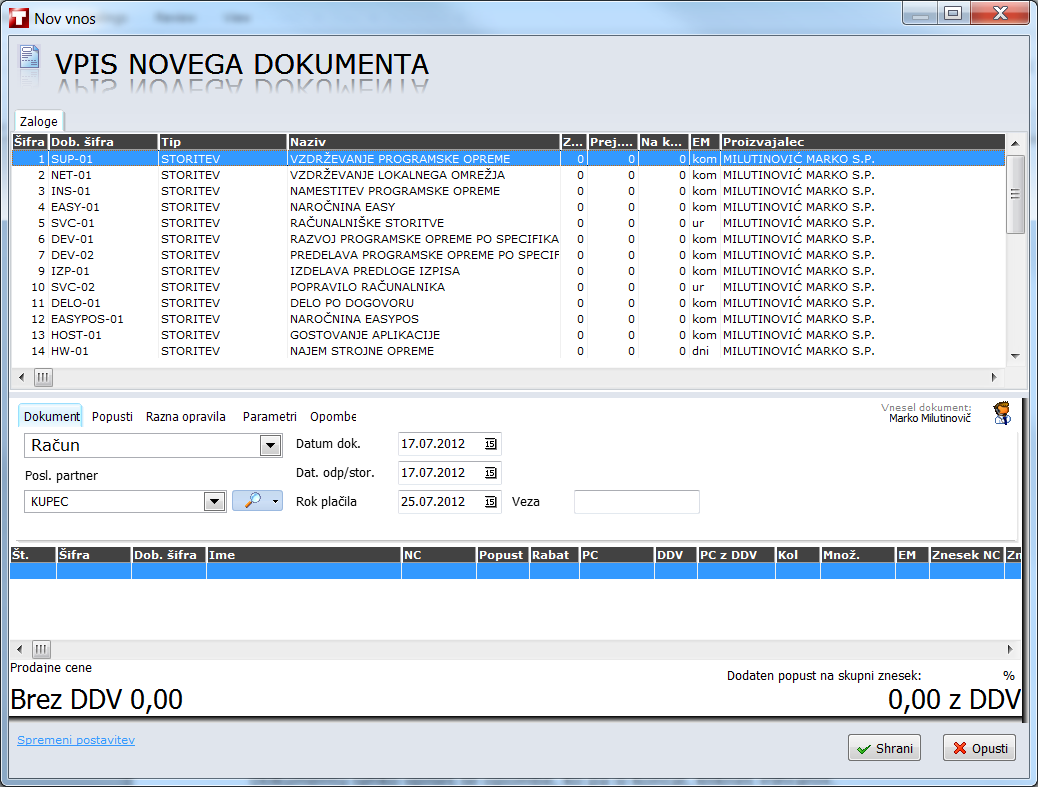This screenshot has height=787, width=1038.
Task: Cancel with the Opusti button
Action: [980, 748]
